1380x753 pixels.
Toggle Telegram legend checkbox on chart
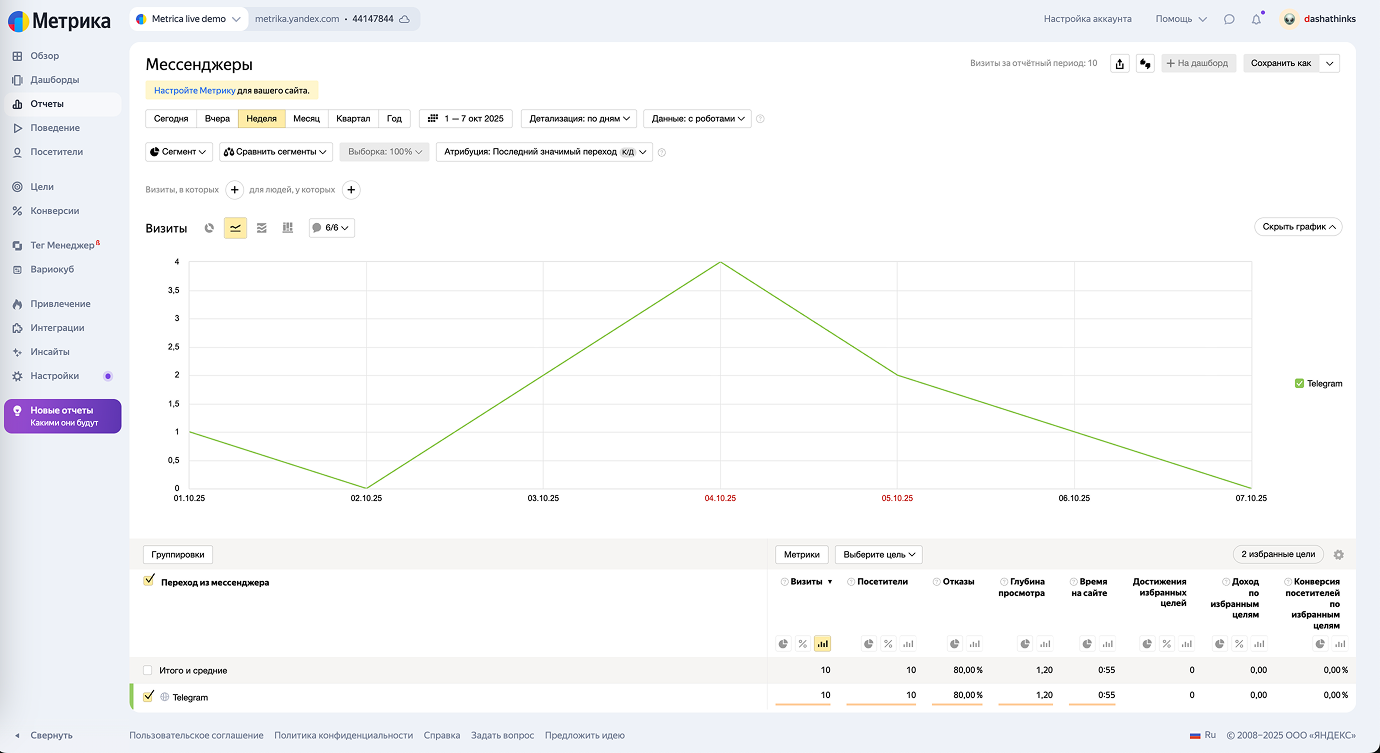1299,383
